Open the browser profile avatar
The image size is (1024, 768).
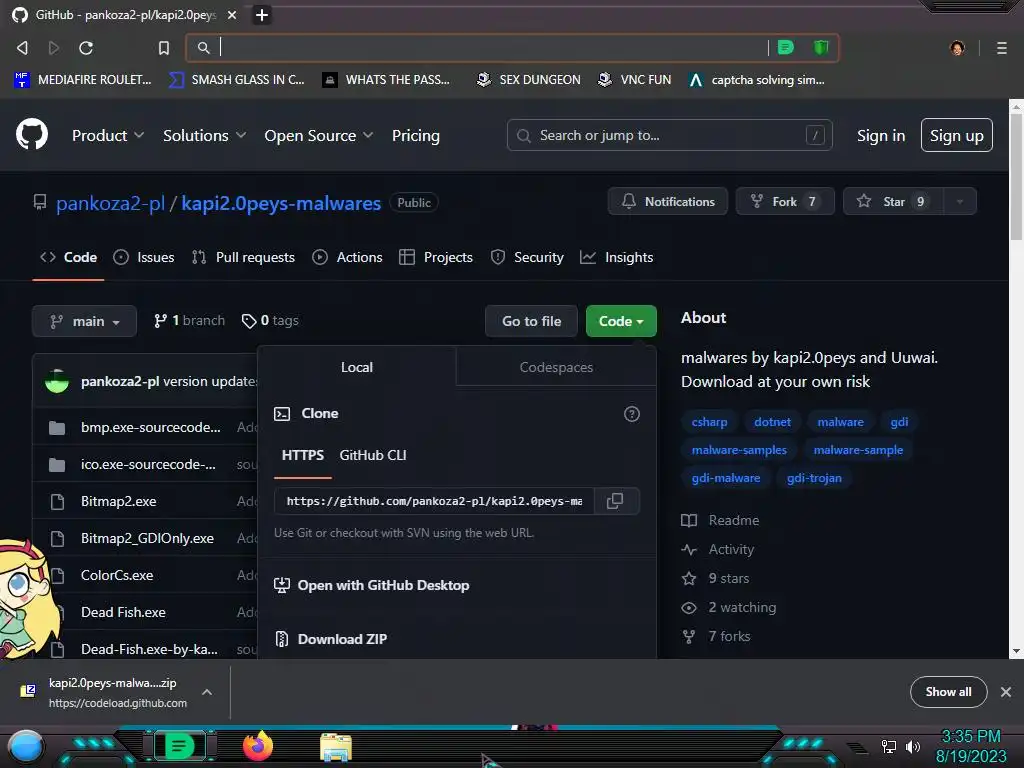point(957,48)
